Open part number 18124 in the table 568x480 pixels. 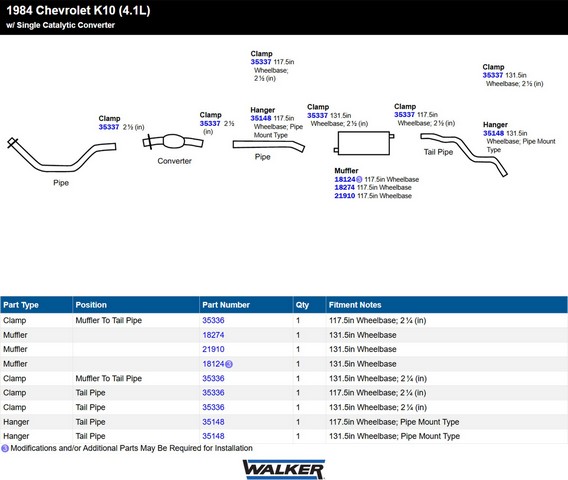[x=213, y=364]
